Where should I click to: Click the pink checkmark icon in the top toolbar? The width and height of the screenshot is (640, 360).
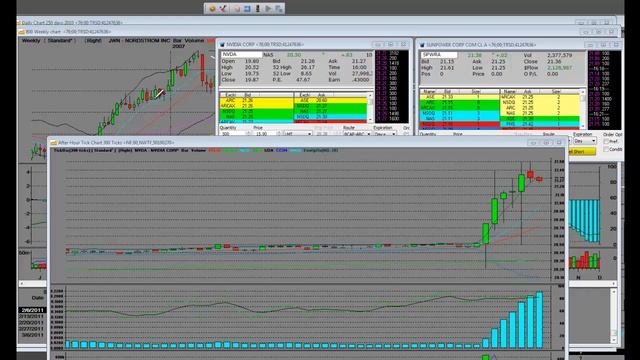[223, 9]
